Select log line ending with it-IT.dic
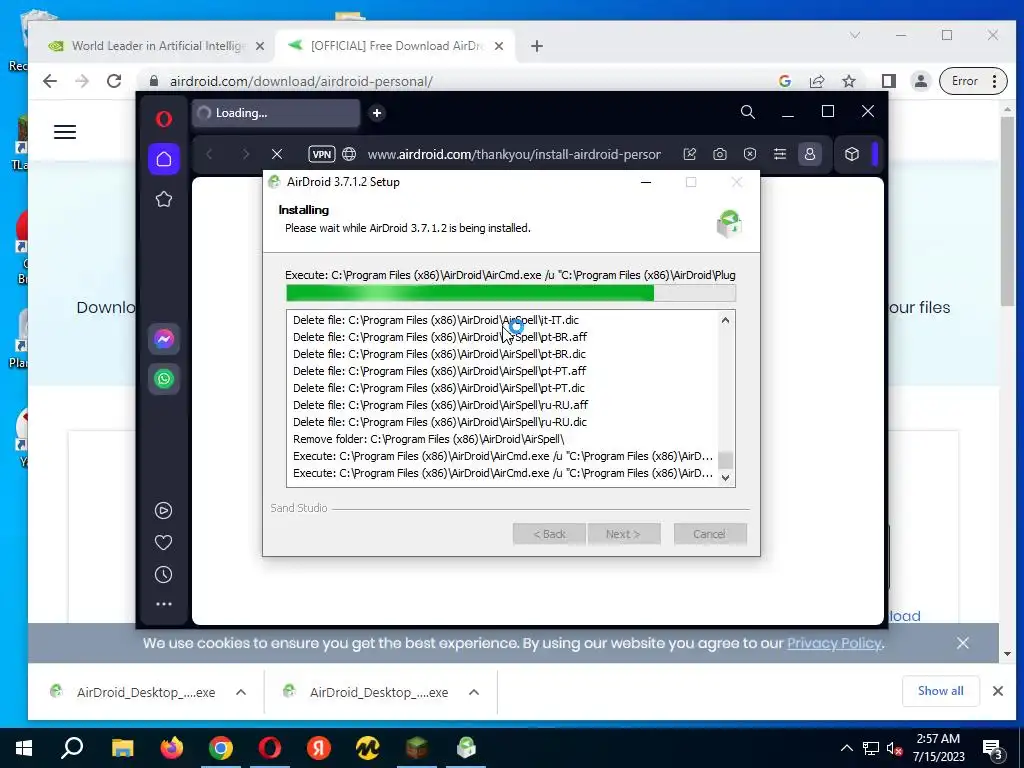 pos(436,320)
